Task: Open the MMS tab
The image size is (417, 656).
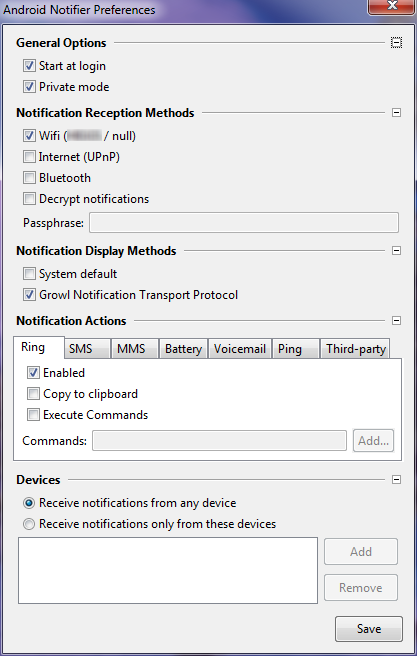Action: 134,349
